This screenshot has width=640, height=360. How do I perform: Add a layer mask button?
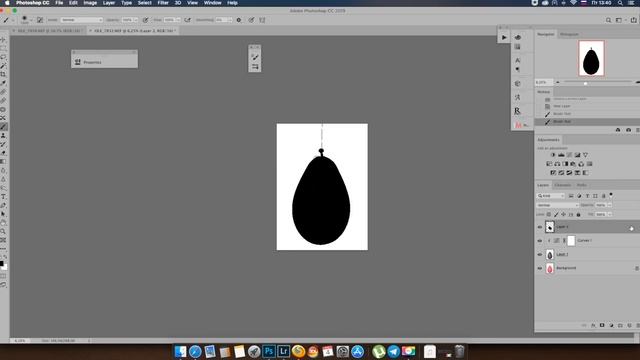602,325
